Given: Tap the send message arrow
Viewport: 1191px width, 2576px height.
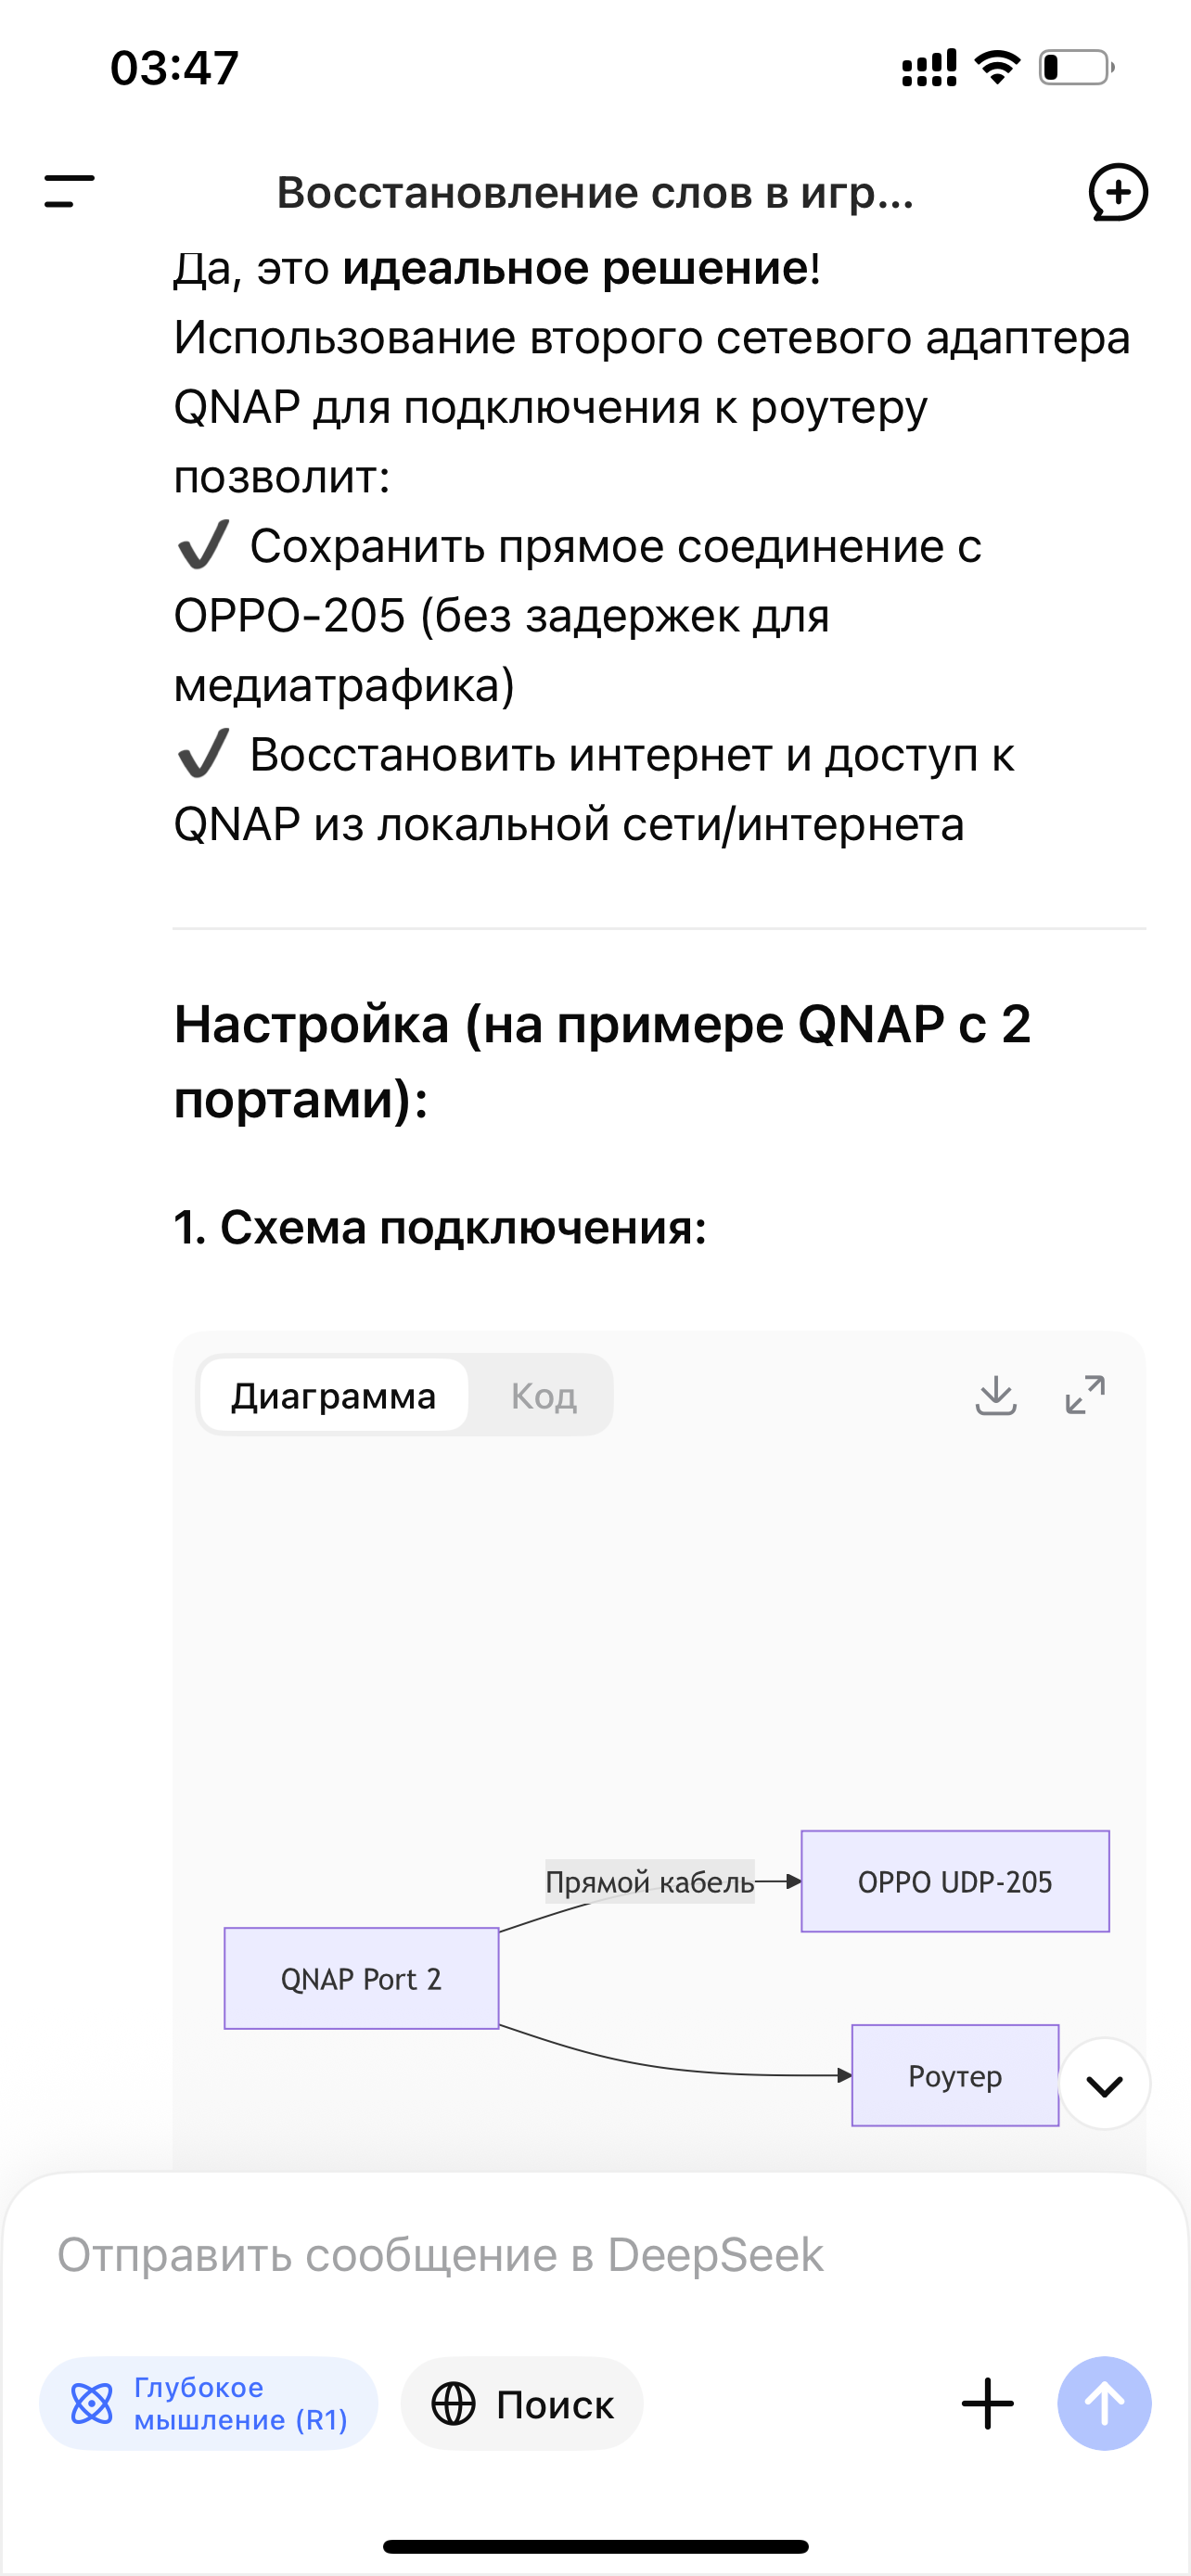Looking at the screenshot, I should point(1104,2403).
